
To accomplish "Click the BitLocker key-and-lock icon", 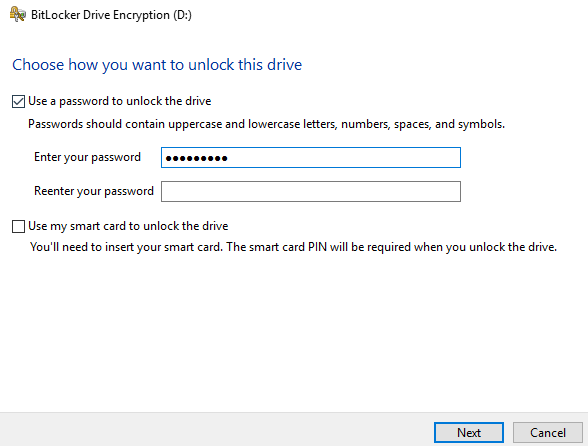I will click(x=18, y=14).
